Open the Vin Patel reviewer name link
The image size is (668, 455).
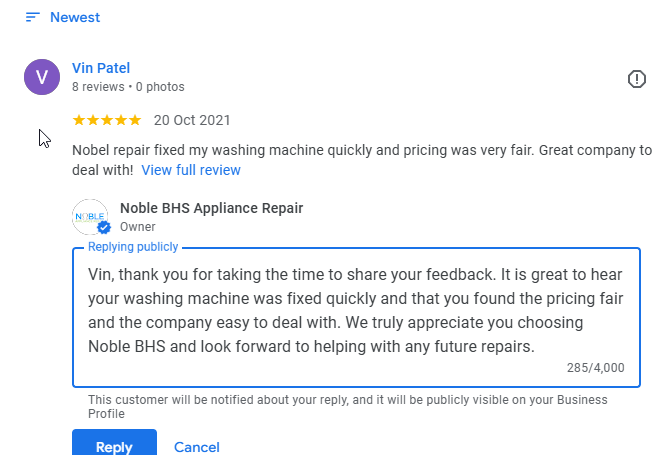101,68
